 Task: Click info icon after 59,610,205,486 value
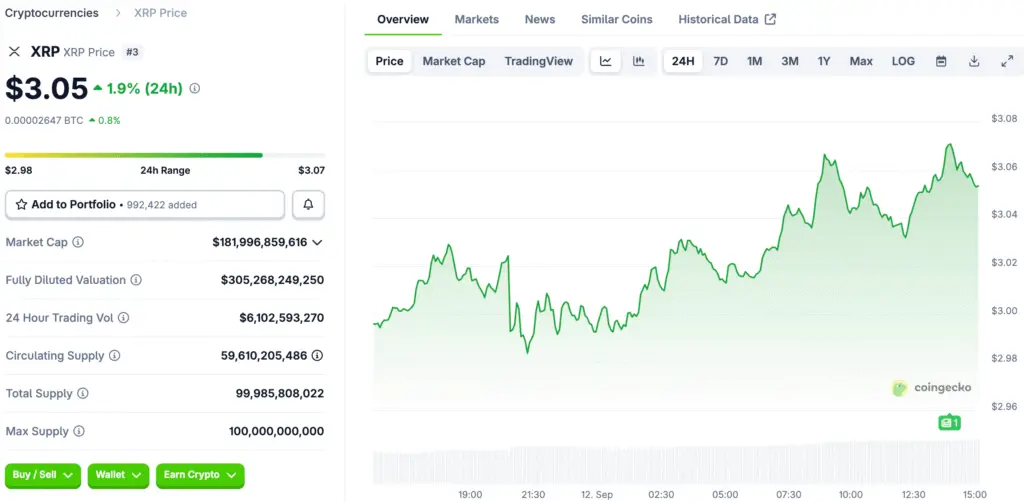pyautogui.click(x=317, y=356)
